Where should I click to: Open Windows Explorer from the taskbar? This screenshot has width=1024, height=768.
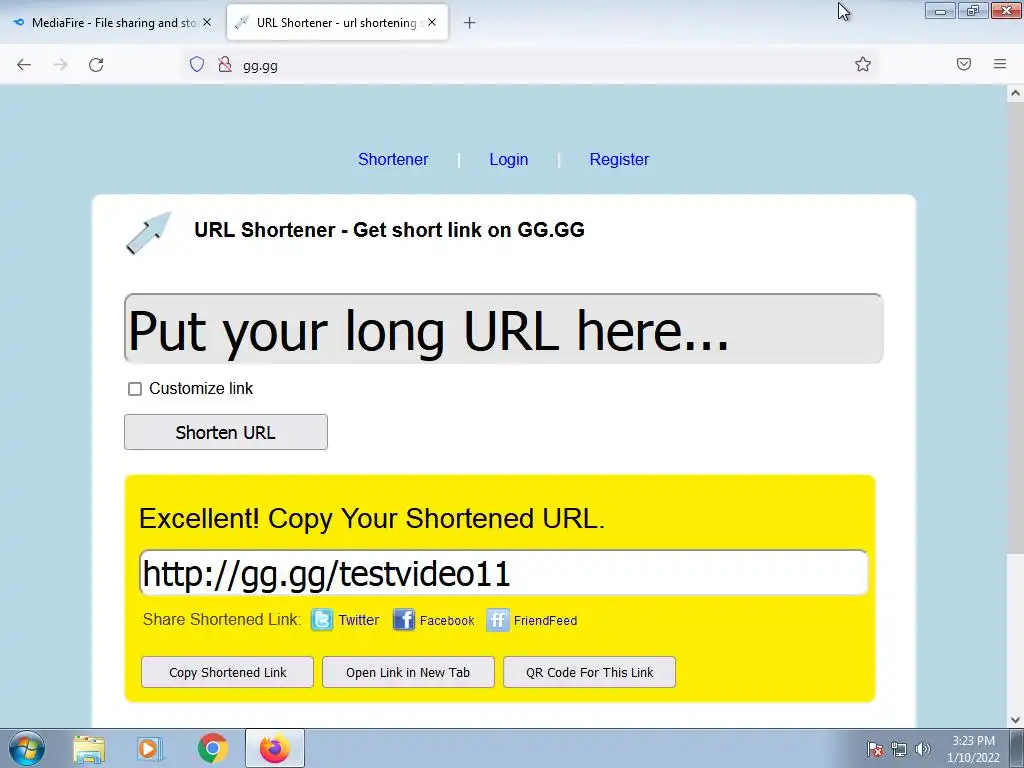(x=89, y=748)
